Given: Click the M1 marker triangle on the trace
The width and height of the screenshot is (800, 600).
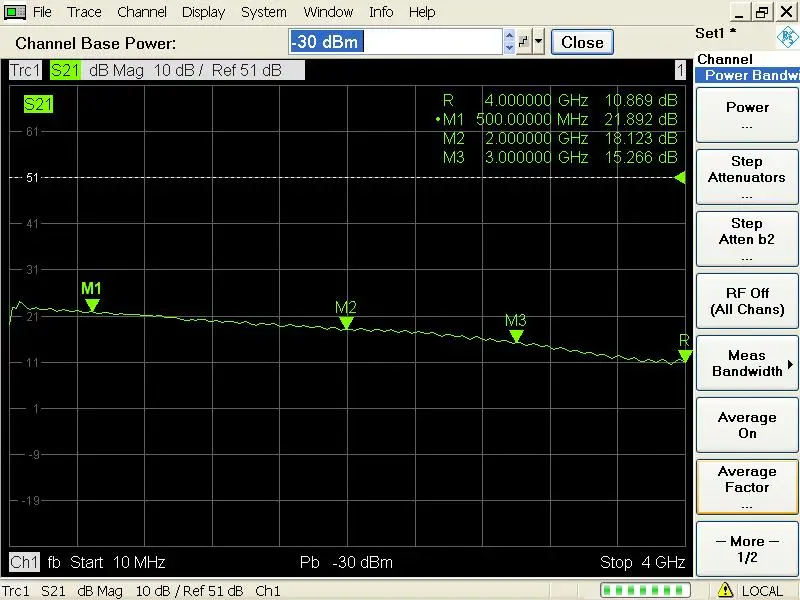Looking at the screenshot, I should pyautogui.click(x=91, y=304).
